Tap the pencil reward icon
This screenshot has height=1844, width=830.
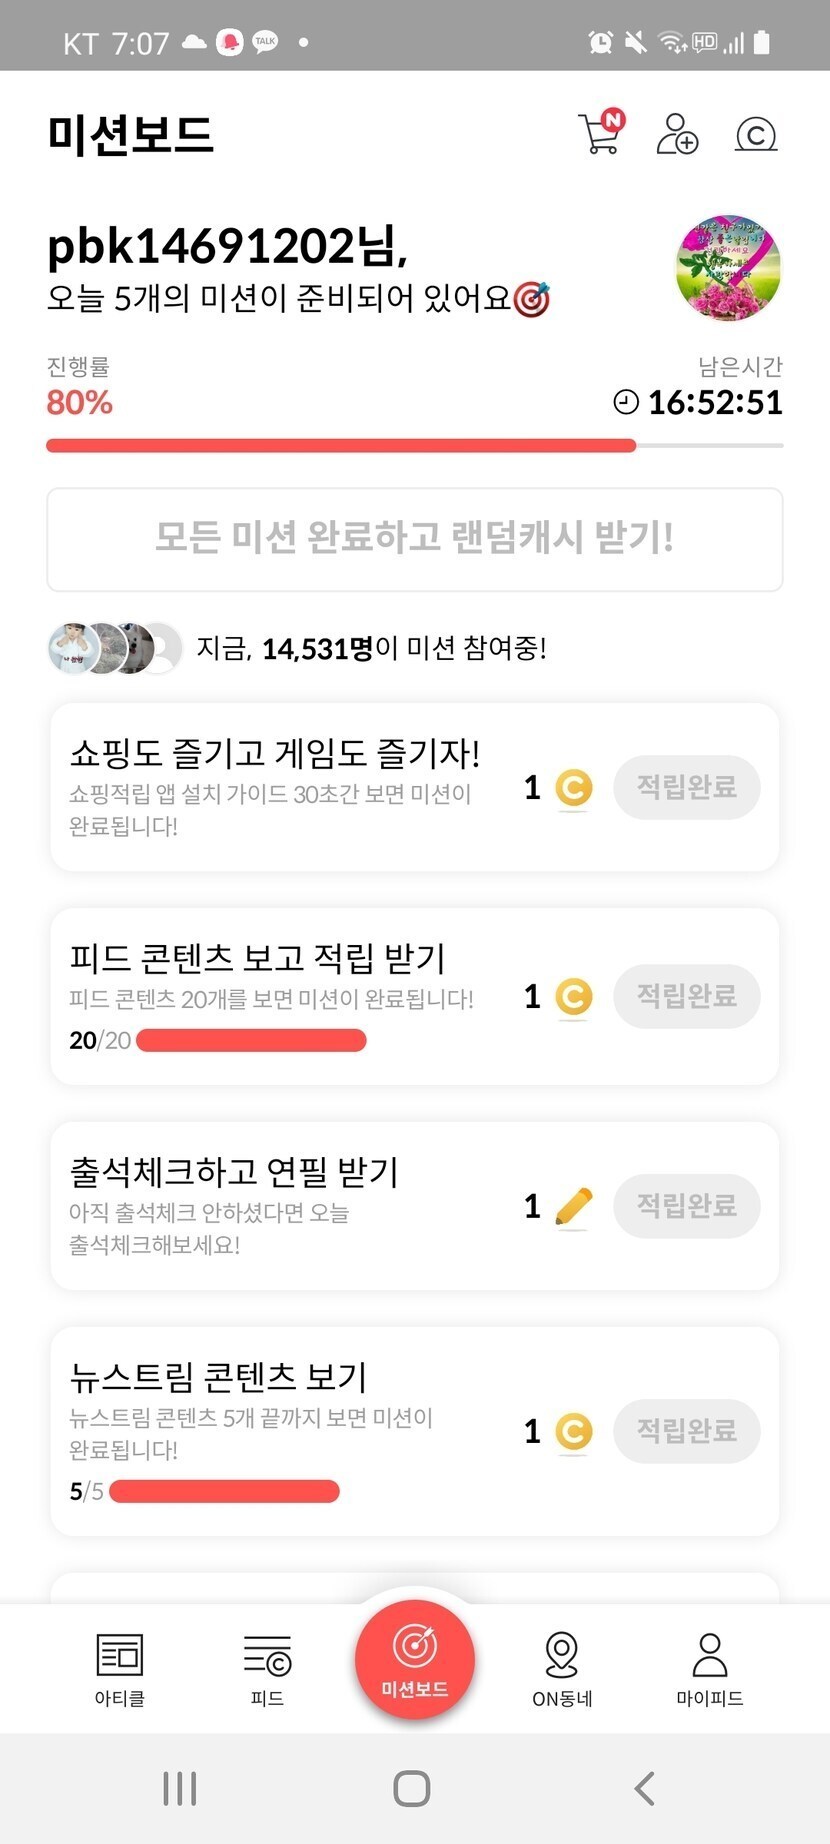573,1207
